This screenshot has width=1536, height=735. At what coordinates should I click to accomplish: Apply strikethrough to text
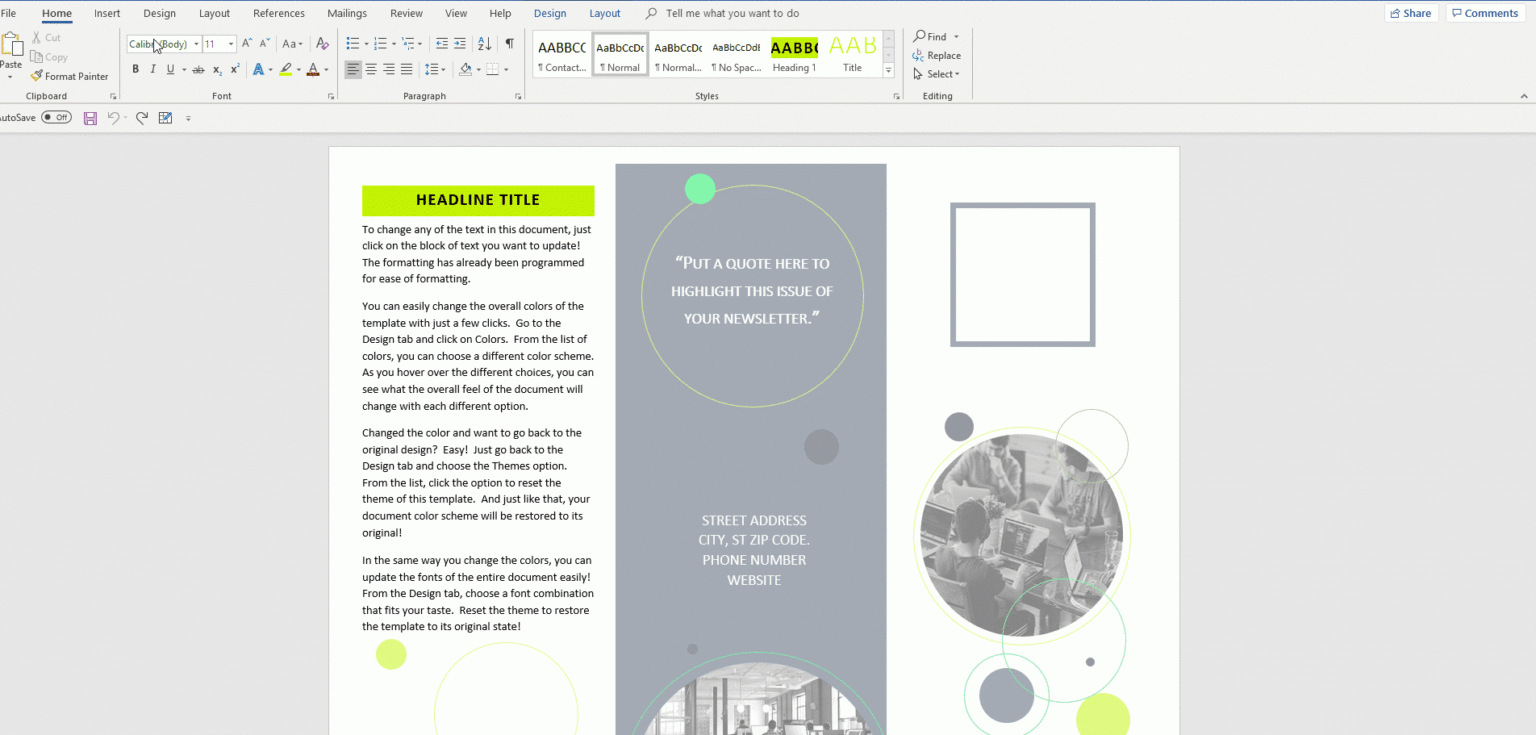click(198, 69)
